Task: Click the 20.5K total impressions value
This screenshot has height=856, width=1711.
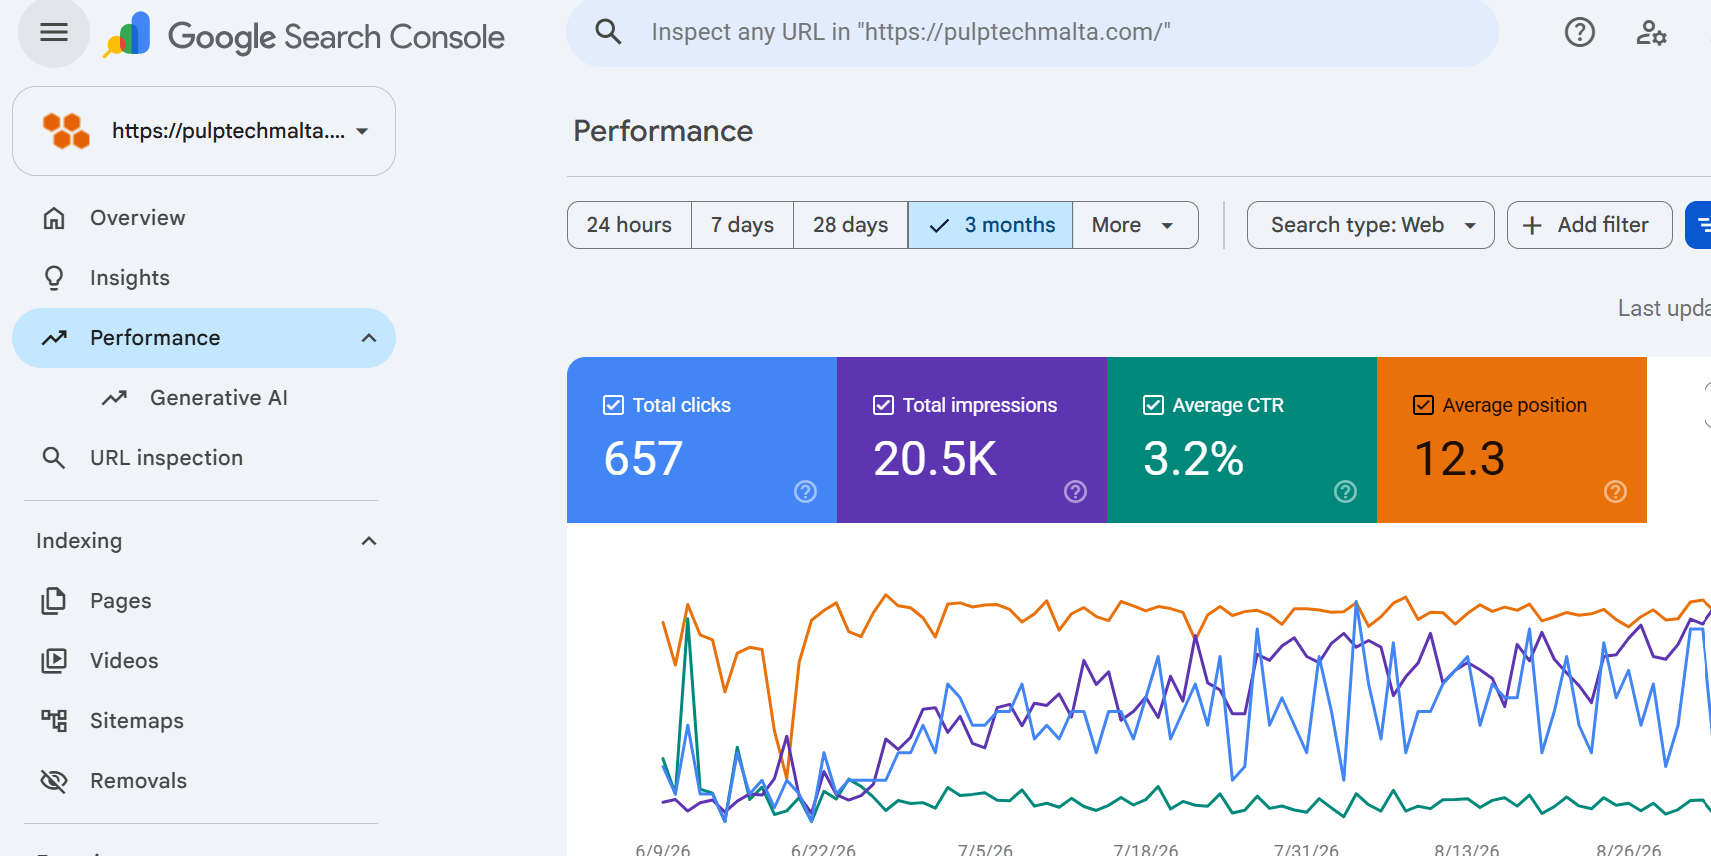Action: click(935, 459)
